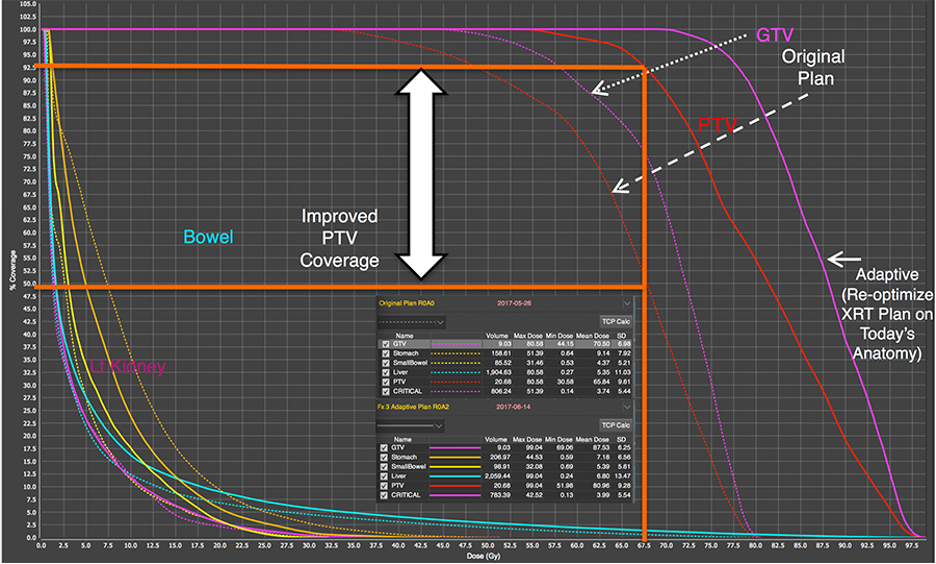The width and height of the screenshot is (936, 564).
Task: Toggle SmallBowel checkbox in Original Plan R0A0
Action: 386,363
